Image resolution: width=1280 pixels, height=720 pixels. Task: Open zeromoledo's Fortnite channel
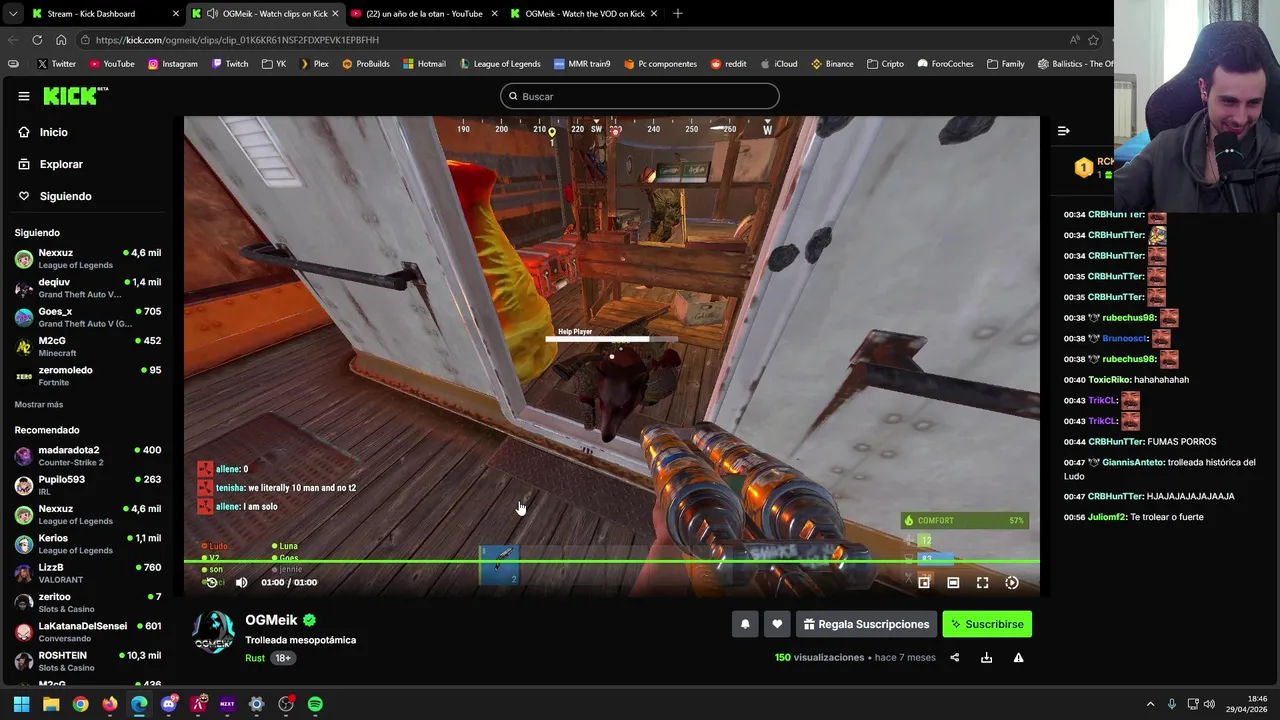pyautogui.click(x=88, y=376)
